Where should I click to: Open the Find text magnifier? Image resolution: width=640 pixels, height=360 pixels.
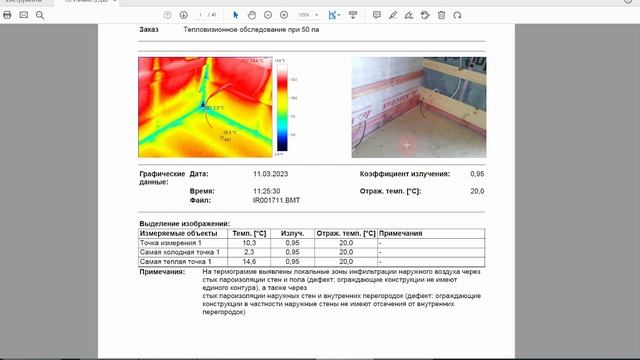[40, 15]
